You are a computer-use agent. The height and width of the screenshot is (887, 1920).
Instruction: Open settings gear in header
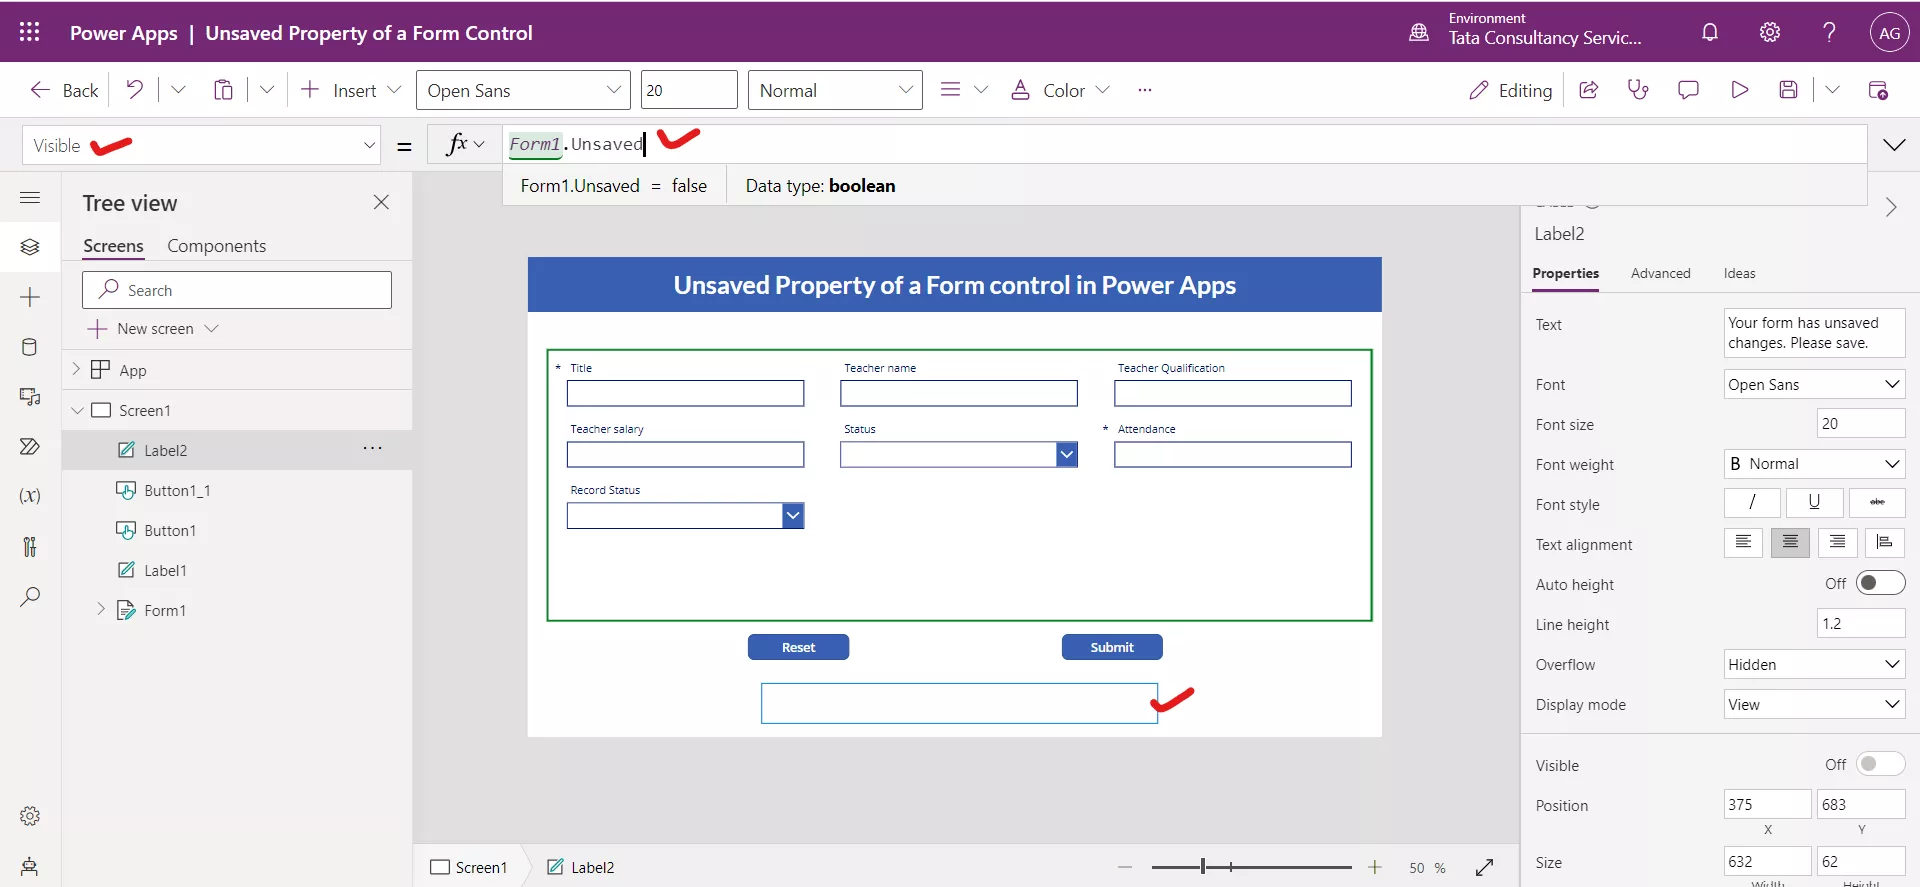[x=1770, y=32]
